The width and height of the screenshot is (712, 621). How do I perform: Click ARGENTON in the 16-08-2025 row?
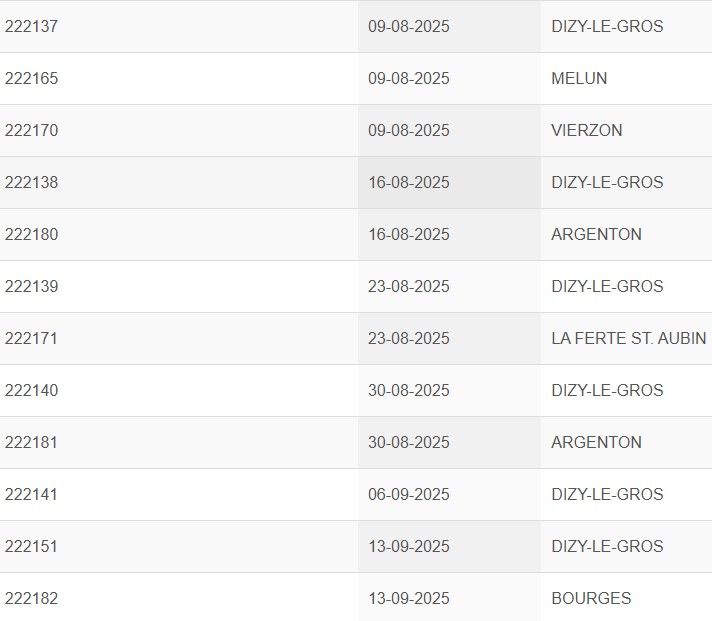tap(596, 234)
